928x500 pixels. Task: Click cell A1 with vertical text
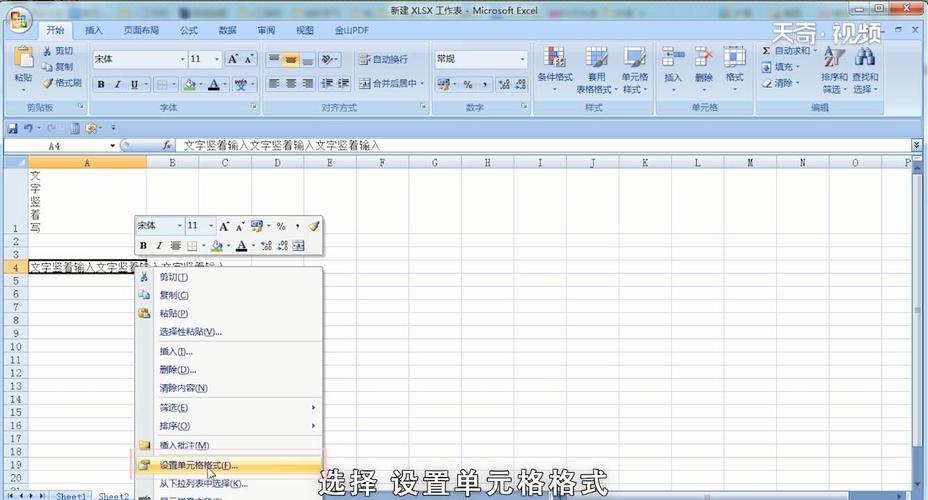click(x=87, y=201)
